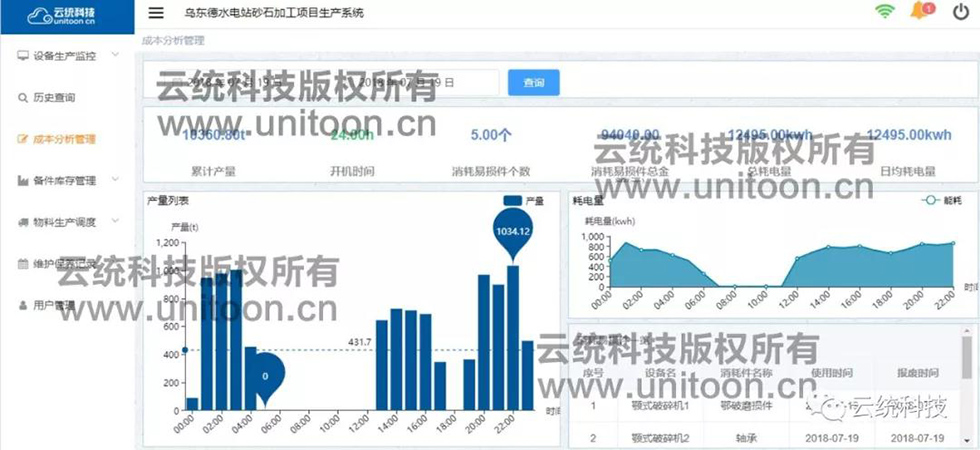Click the tallest bar at 22:00
This screenshot has height=450, width=980.
point(512,338)
